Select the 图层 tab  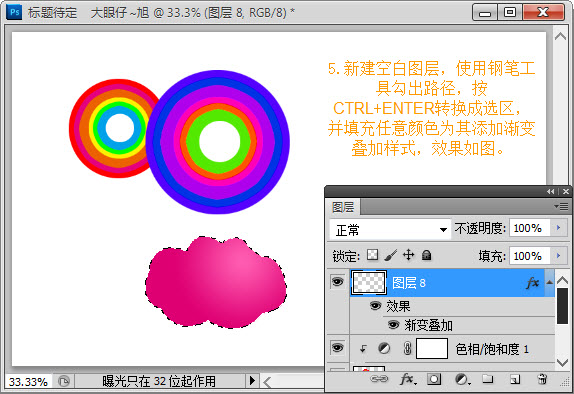(x=343, y=207)
